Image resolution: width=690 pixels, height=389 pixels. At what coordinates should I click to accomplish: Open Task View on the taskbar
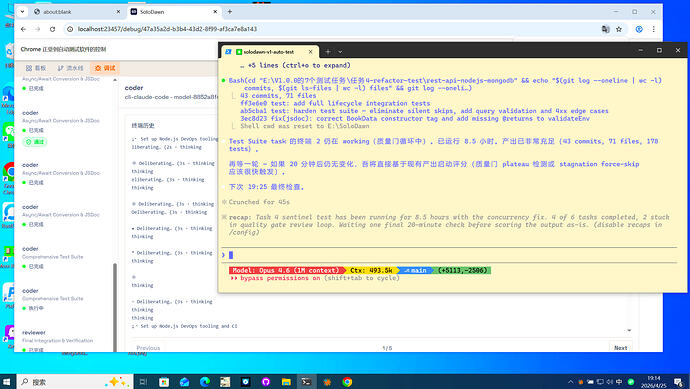tap(143, 382)
